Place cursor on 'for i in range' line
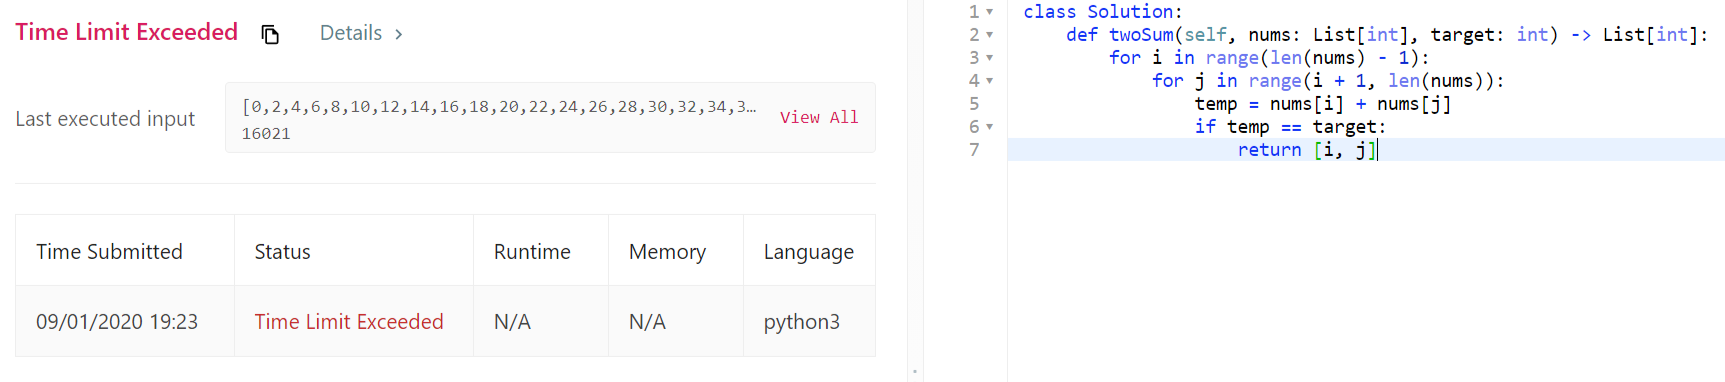The image size is (1725, 382). click(1269, 58)
